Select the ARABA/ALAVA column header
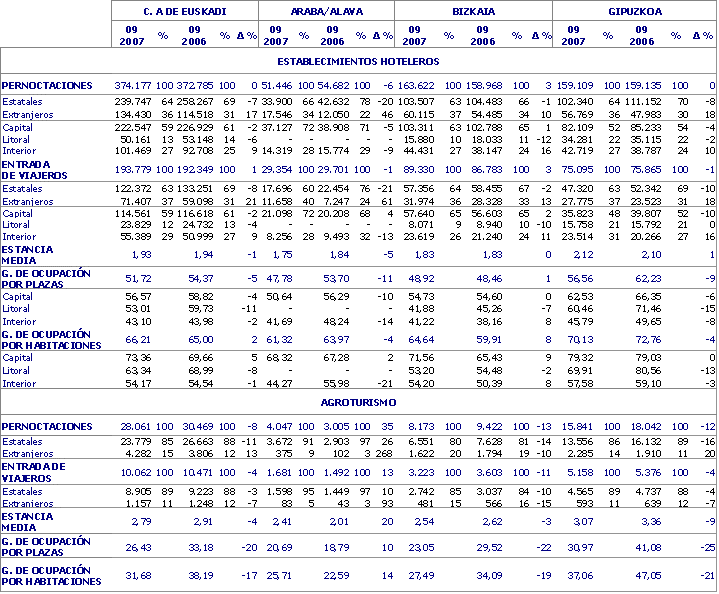 point(326,10)
